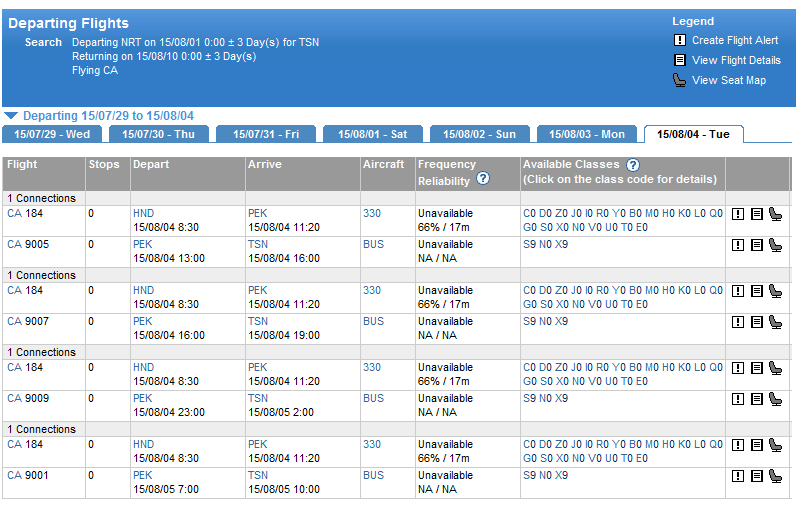The width and height of the screenshot is (798, 508).
Task: Create flight alert for CA 9007
Action: (737, 322)
